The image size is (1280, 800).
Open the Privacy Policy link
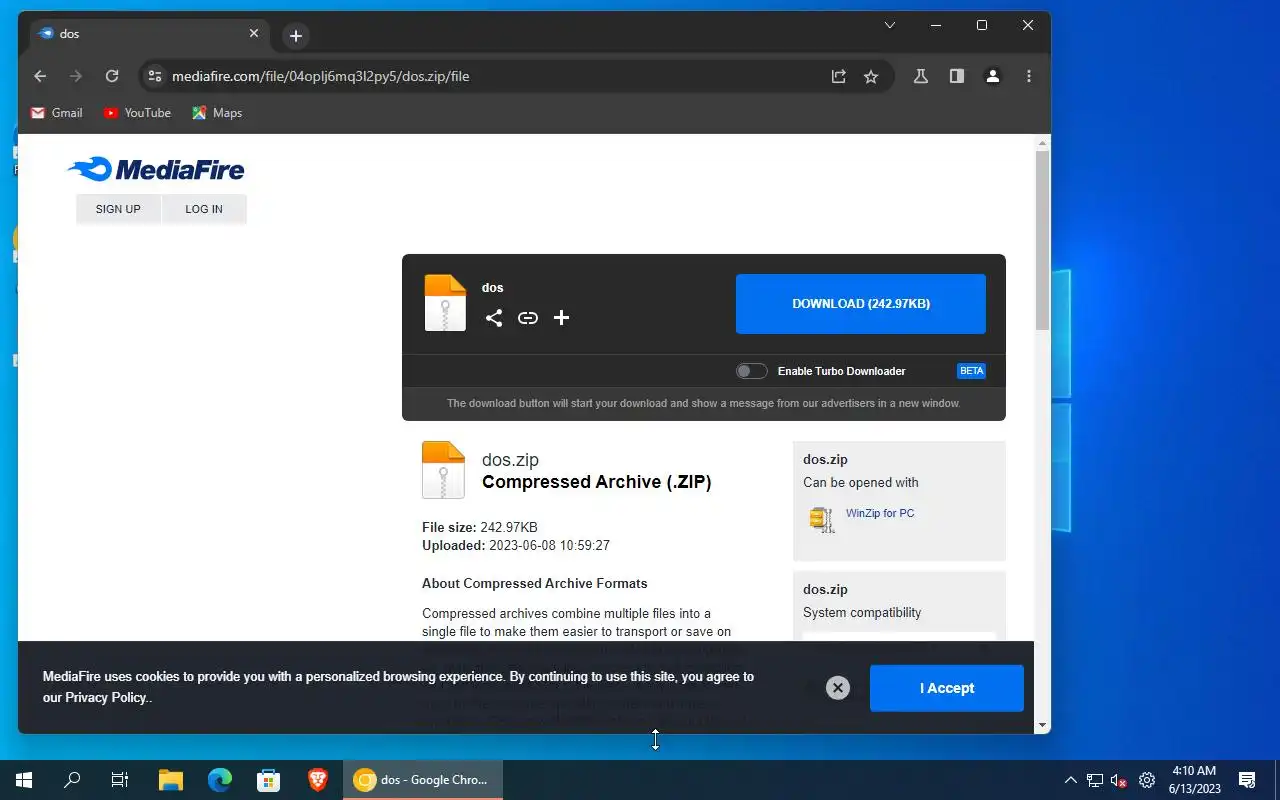coord(106,698)
